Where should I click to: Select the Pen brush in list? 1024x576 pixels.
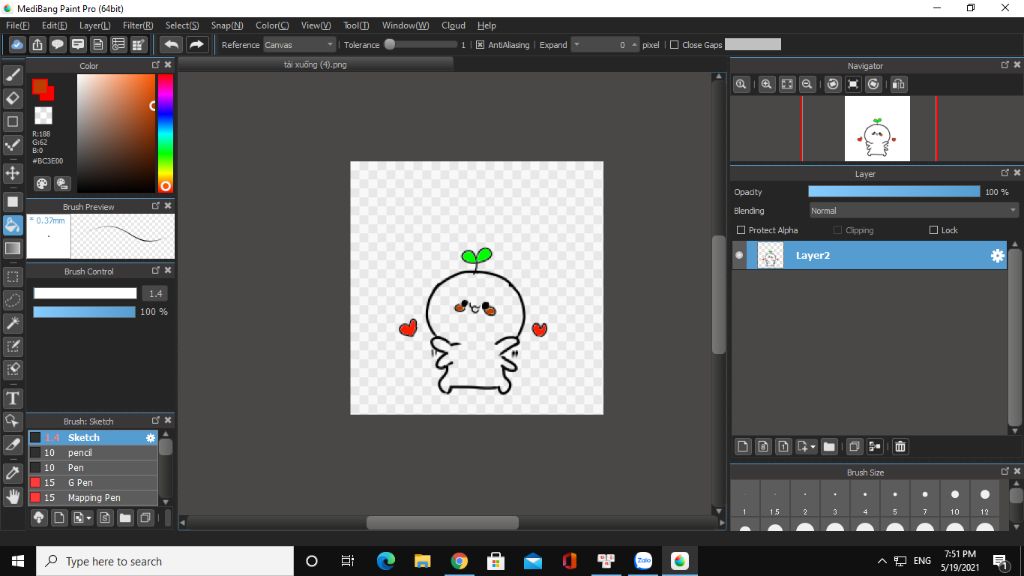[x=93, y=468]
